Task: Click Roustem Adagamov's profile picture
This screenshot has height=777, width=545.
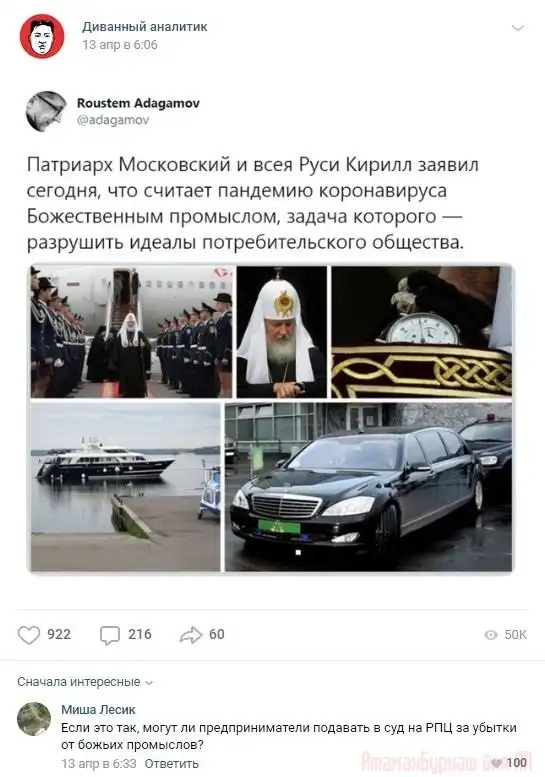Action: [x=46, y=111]
